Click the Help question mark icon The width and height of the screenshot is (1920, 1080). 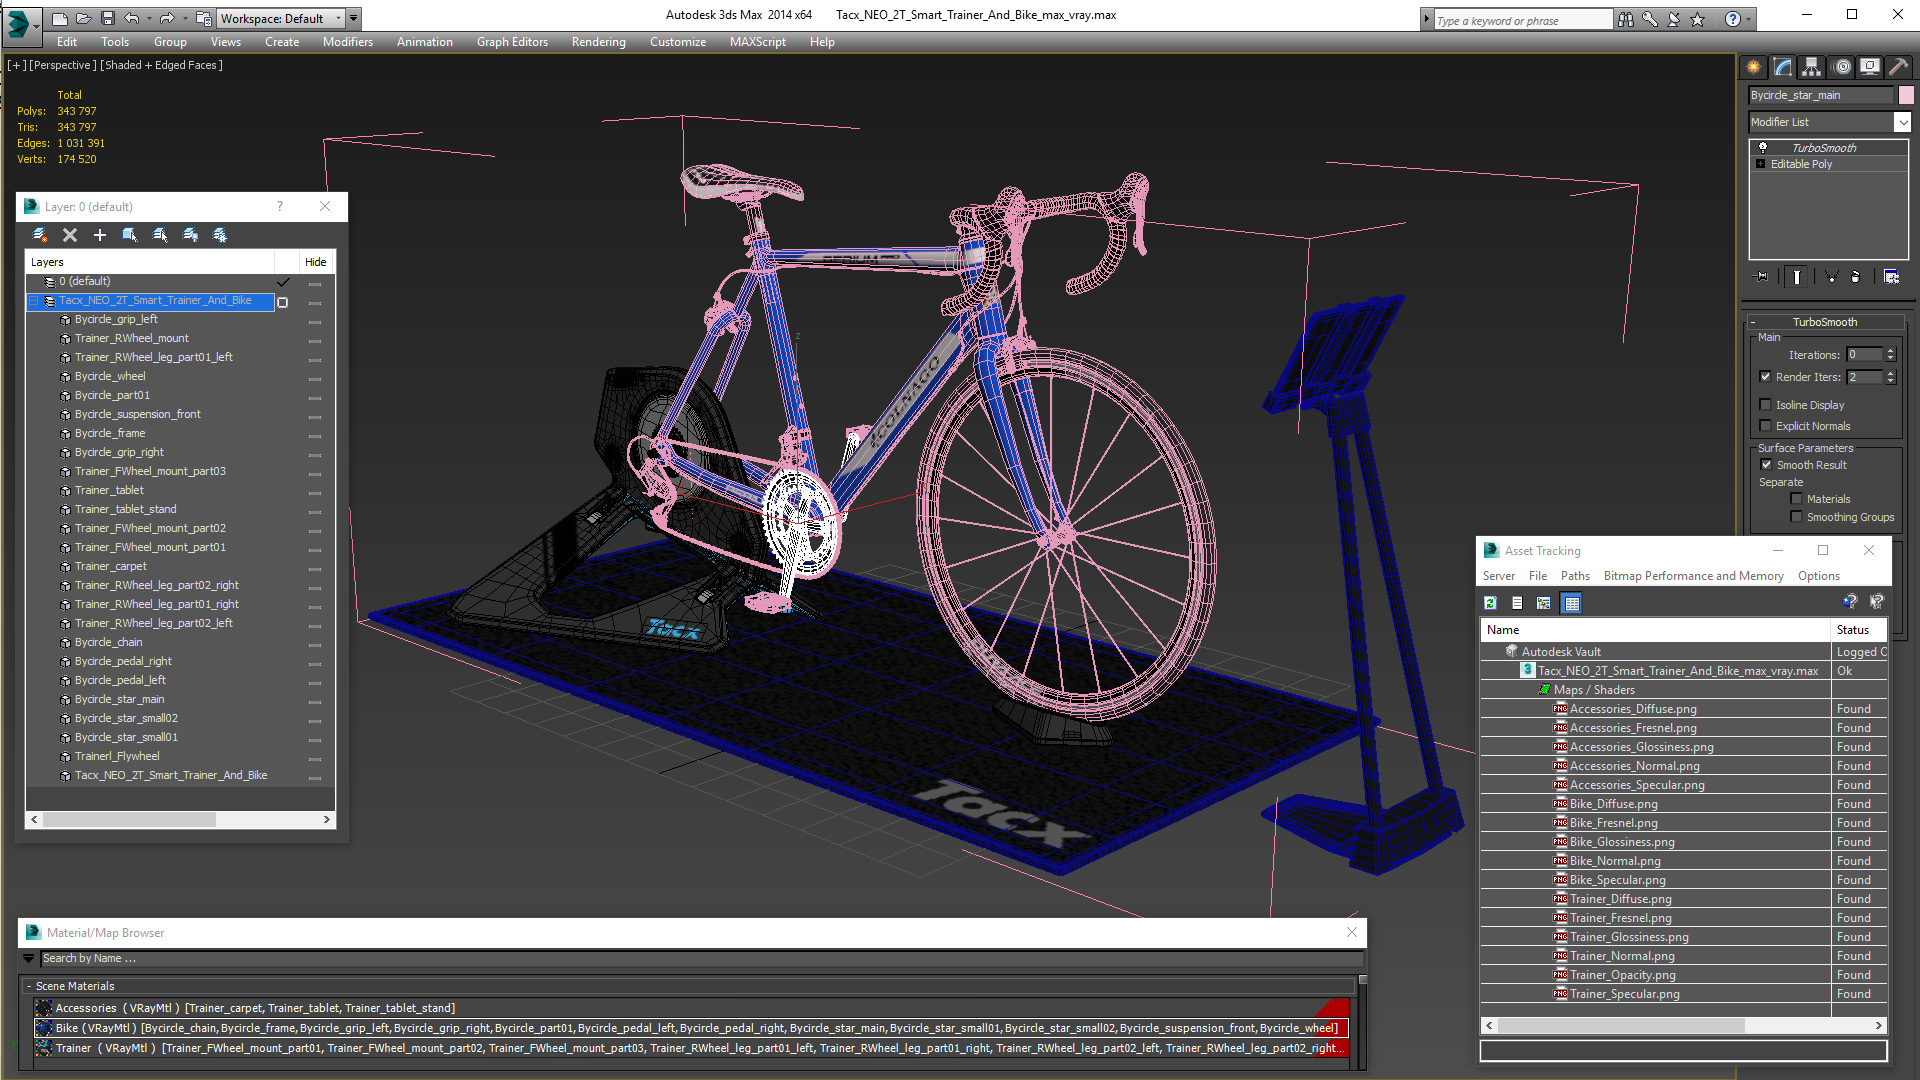pyautogui.click(x=1733, y=19)
